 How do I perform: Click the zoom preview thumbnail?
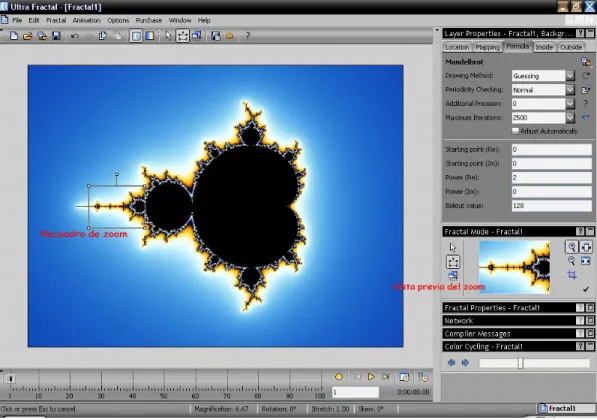(x=514, y=267)
